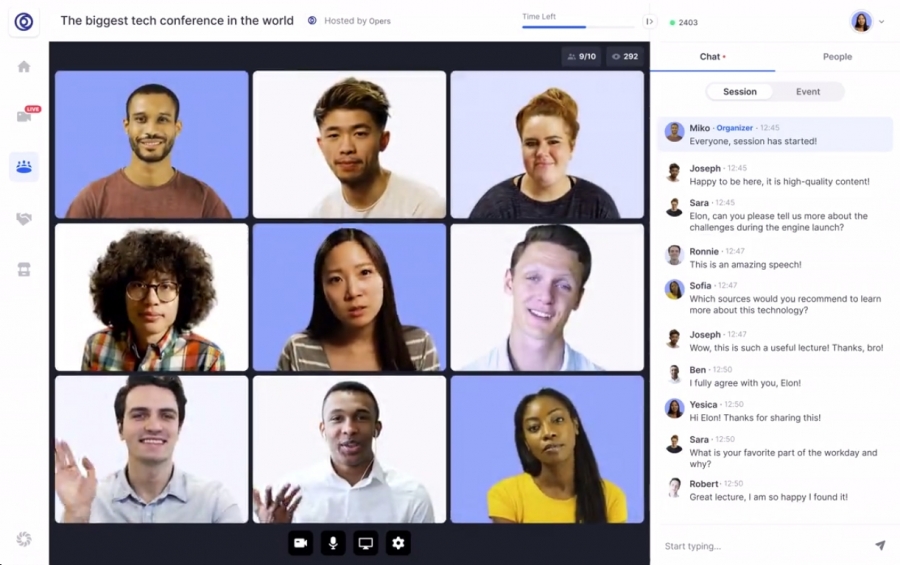Click Yesica's avatar in chat
This screenshot has height=565, width=900.
point(674,408)
